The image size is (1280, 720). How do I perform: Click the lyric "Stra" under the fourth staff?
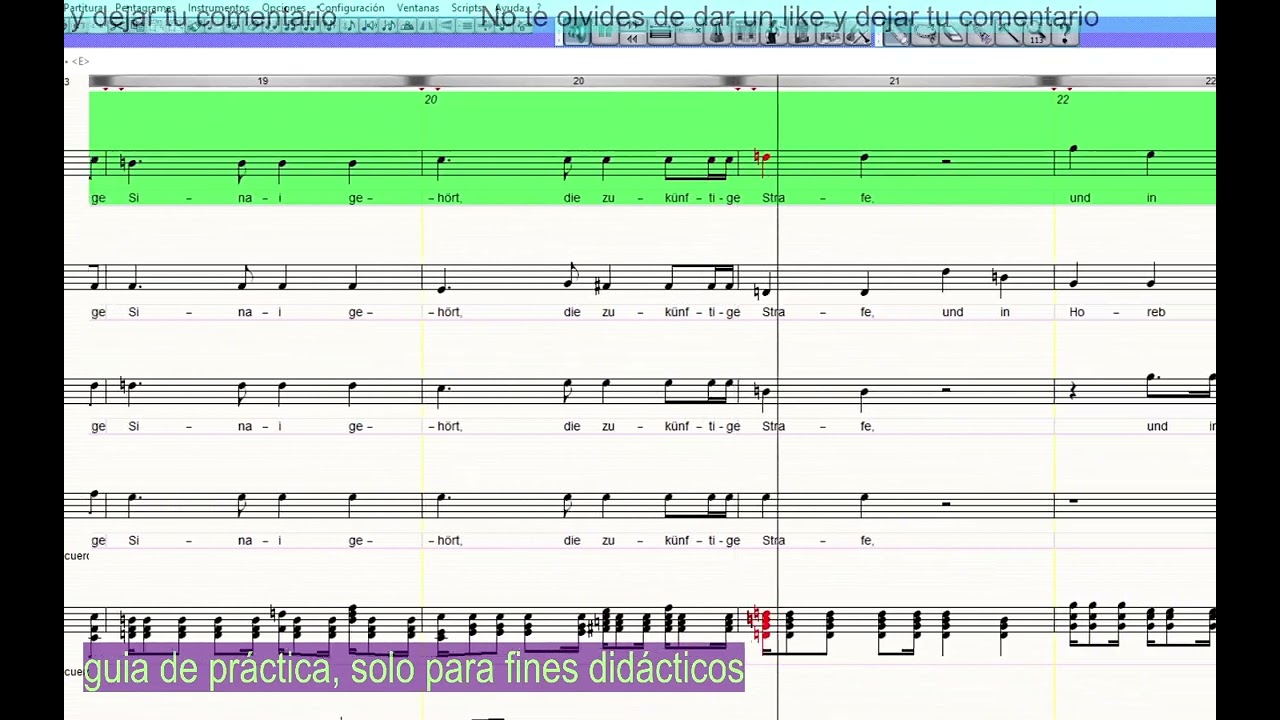tap(774, 541)
